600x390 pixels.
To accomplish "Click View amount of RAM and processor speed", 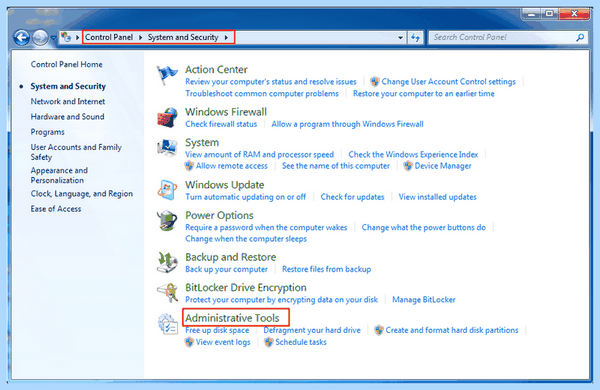I will (259, 154).
